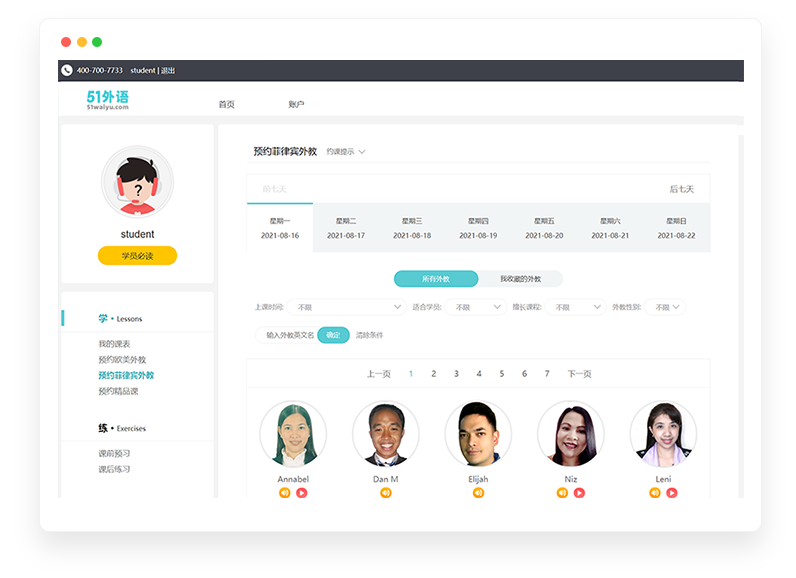796x578 pixels.
Task: Play Niz's red video introduction icon
Action: coord(579,492)
